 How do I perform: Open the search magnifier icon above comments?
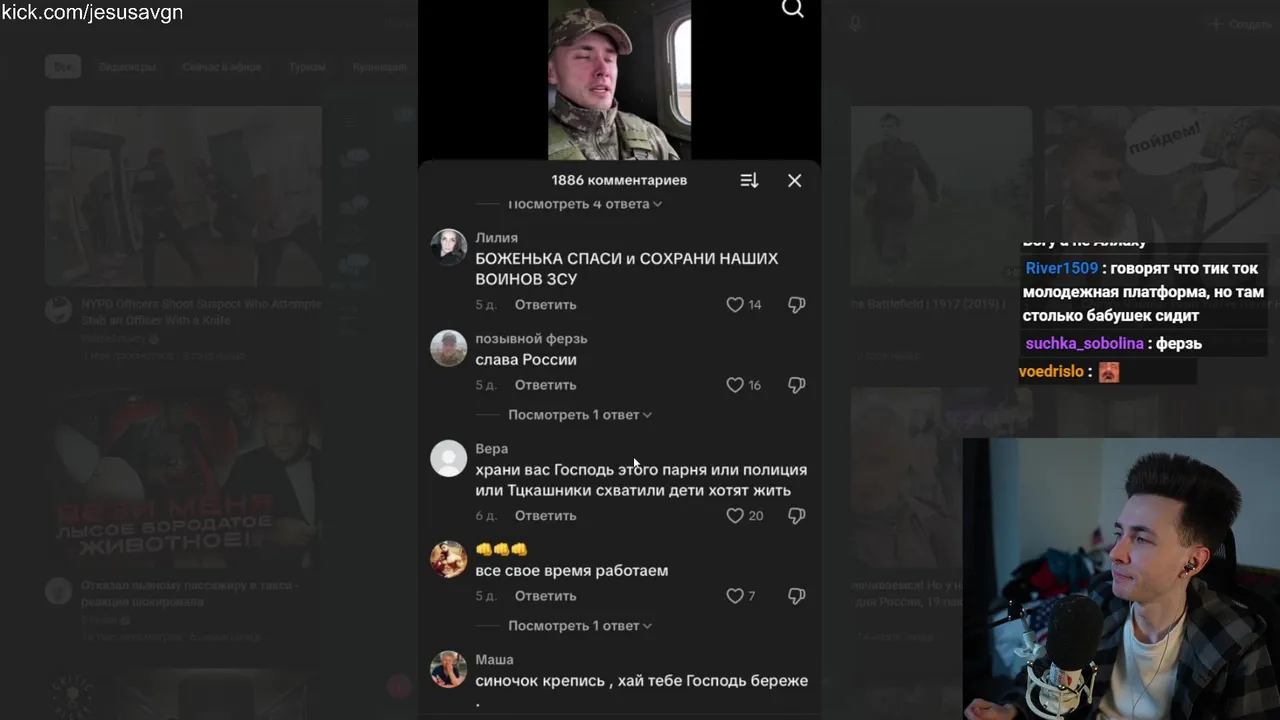coord(793,9)
